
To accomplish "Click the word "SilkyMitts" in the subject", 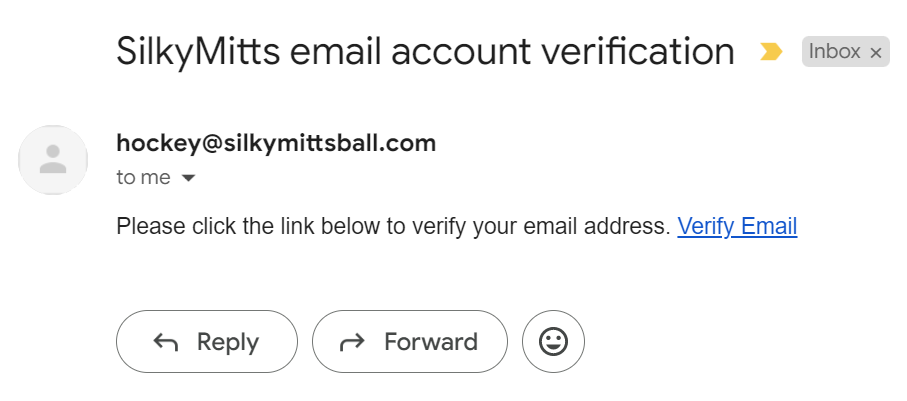I will pyautogui.click(x=198, y=51).
